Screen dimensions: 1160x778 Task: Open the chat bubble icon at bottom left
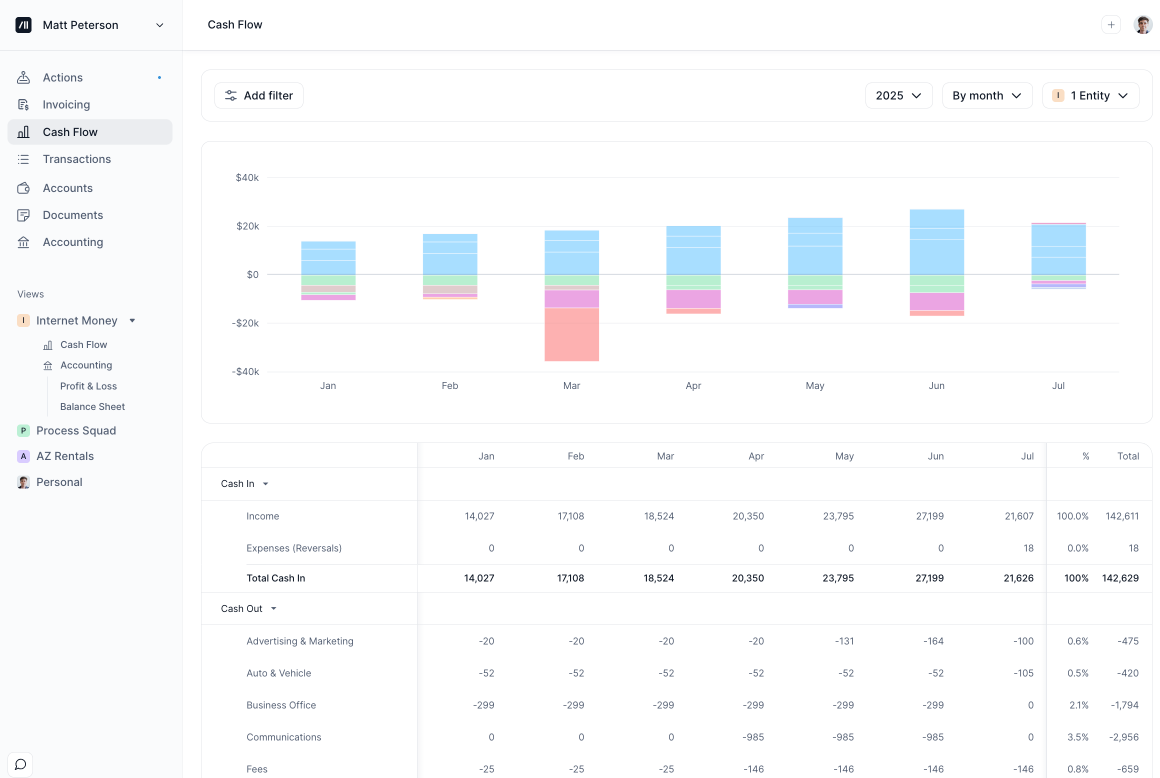20,764
